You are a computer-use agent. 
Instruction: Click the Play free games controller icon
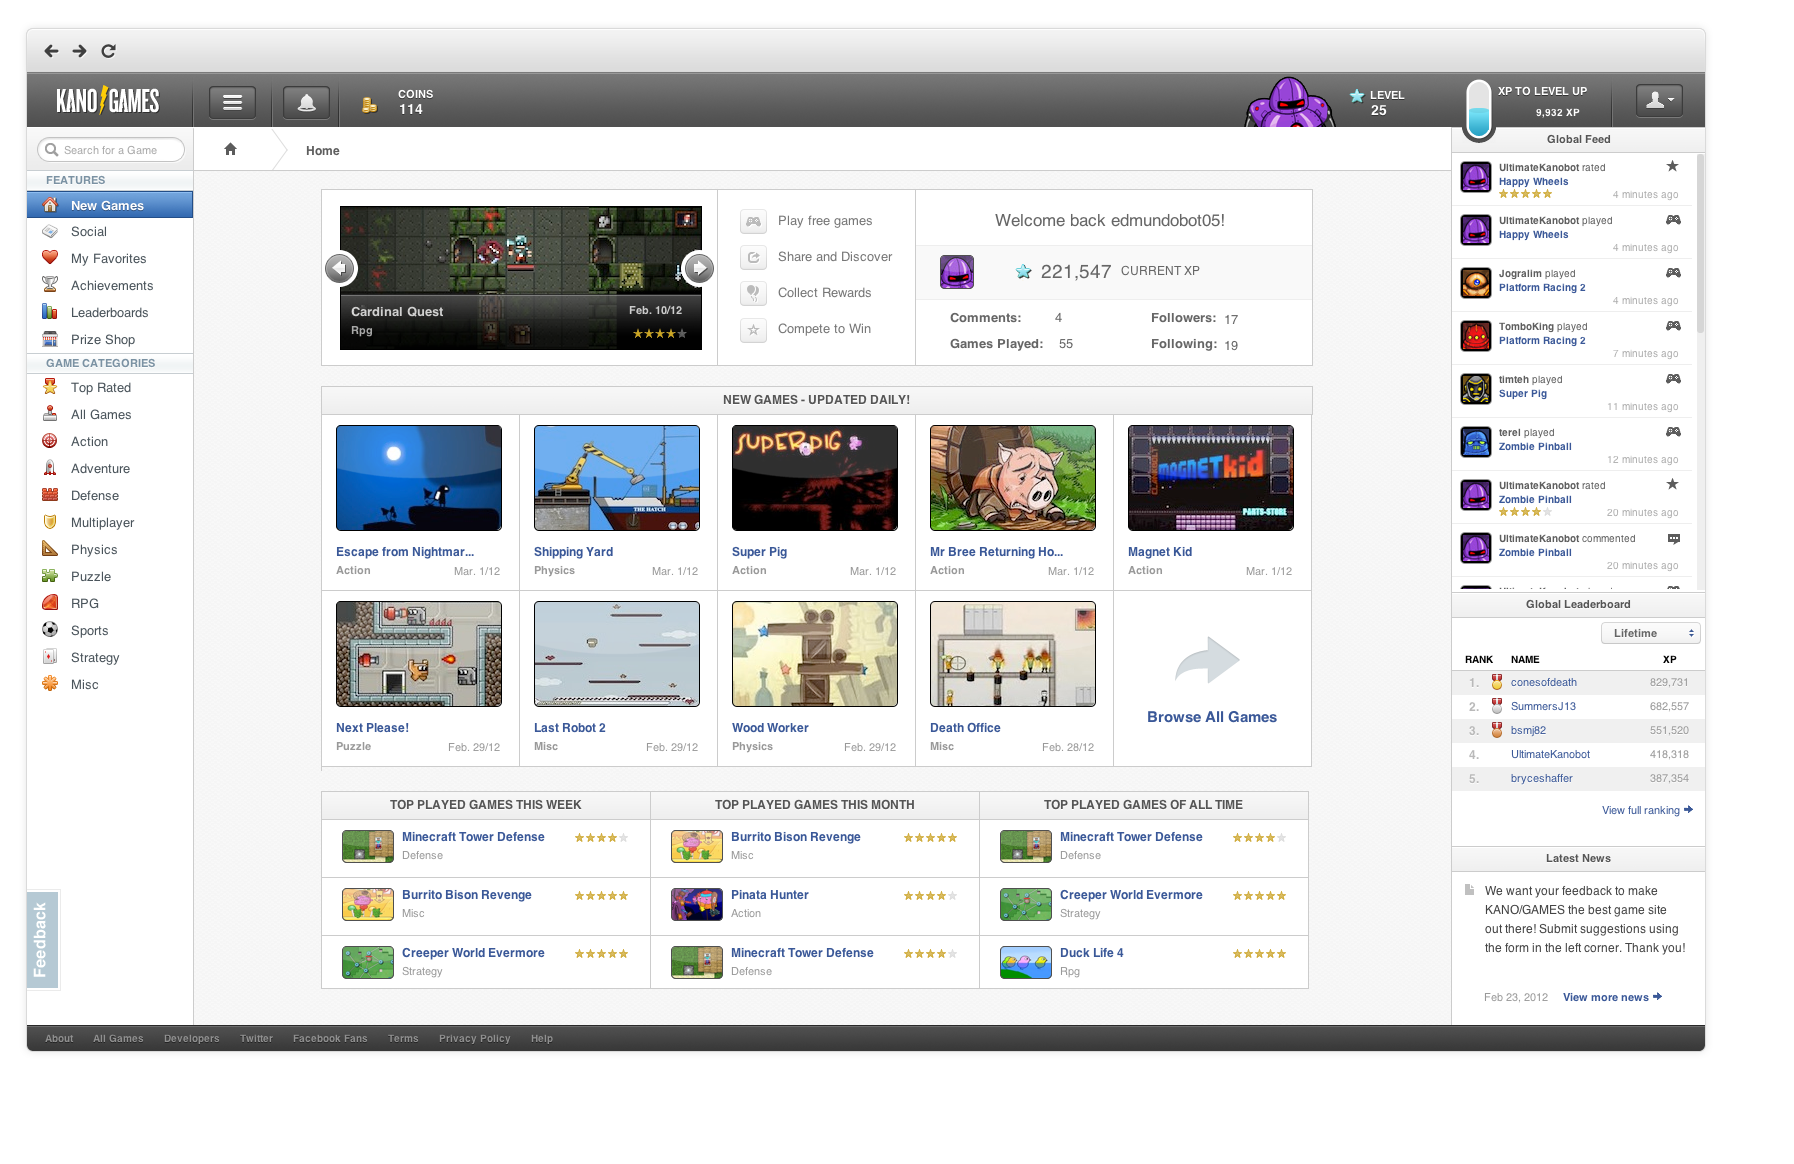pyautogui.click(x=754, y=221)
